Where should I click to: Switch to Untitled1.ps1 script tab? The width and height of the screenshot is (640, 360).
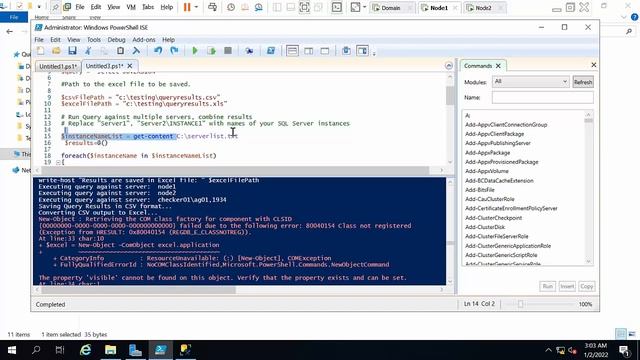tap(58, 66)
